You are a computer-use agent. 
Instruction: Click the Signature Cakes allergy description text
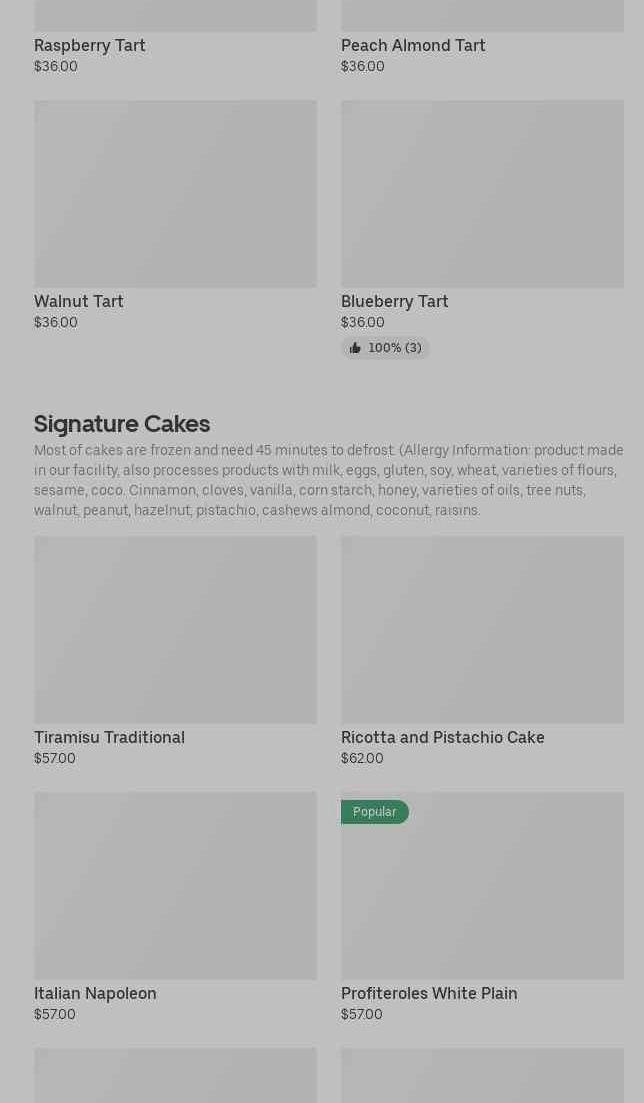[328, 480]
